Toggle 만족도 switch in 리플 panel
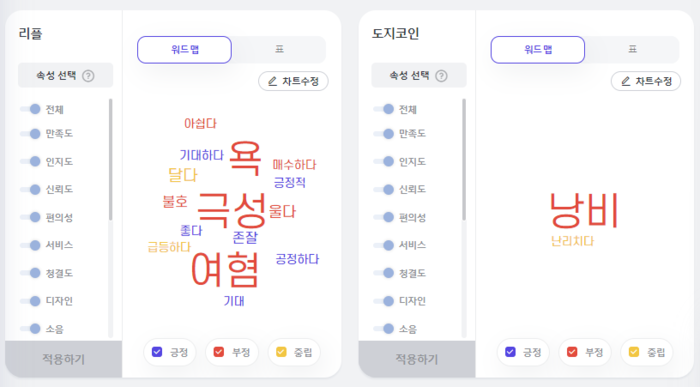Viewport: 700px width, 387px height. (x=31, y=133)
